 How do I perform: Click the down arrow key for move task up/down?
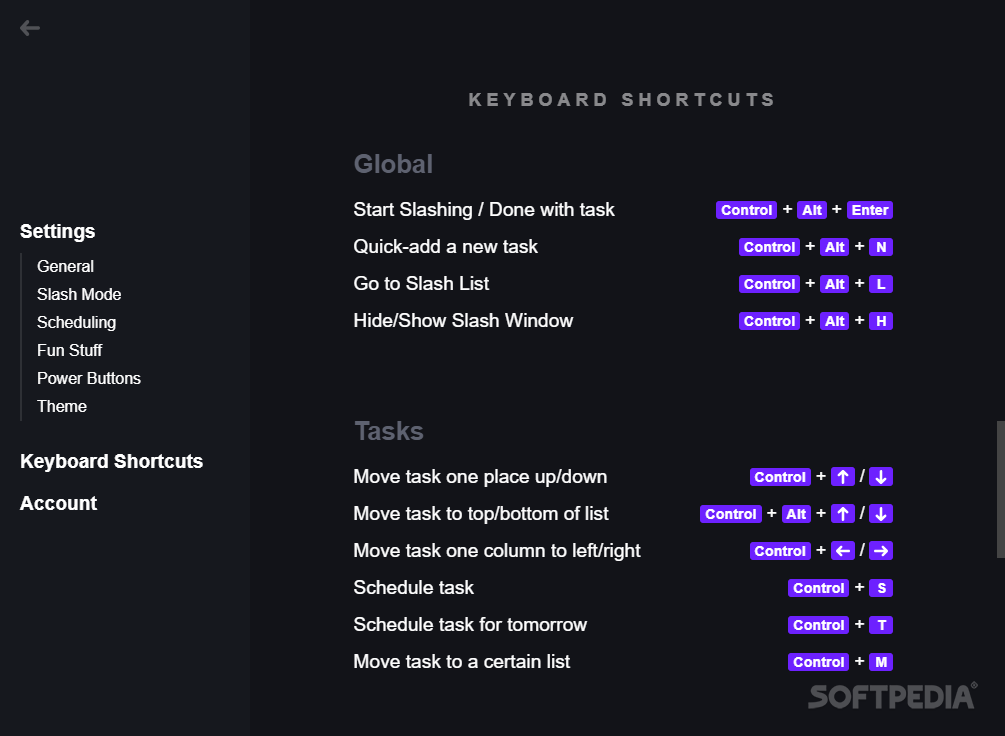[x=881, y=476]
